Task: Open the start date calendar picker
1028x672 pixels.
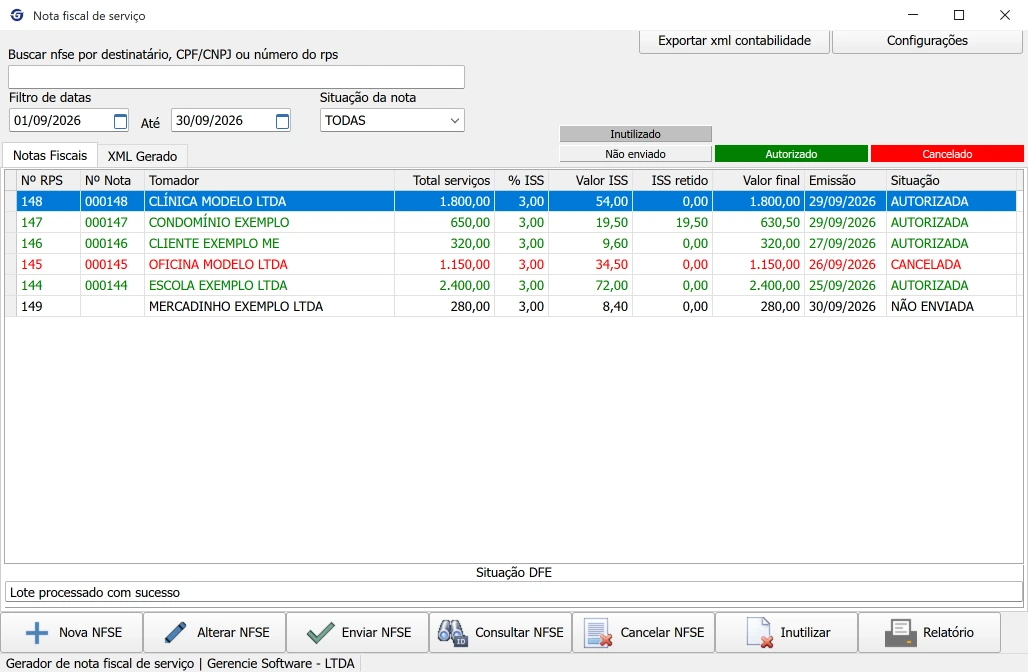Action: 120,121
